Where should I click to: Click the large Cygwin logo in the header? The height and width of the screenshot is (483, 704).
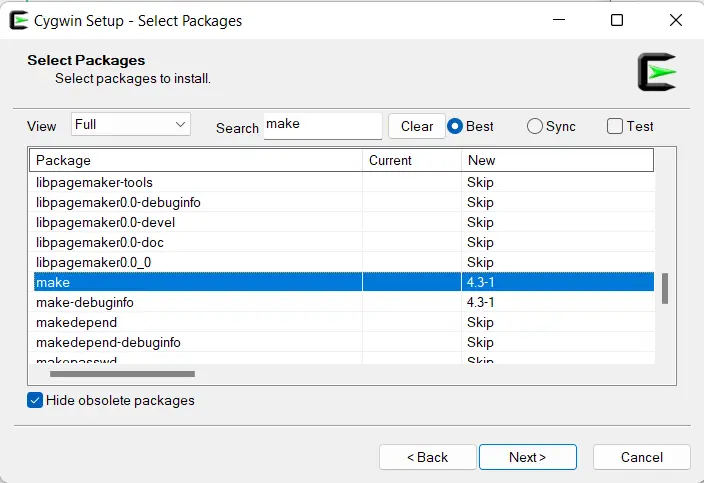click(x=657, y=72)
